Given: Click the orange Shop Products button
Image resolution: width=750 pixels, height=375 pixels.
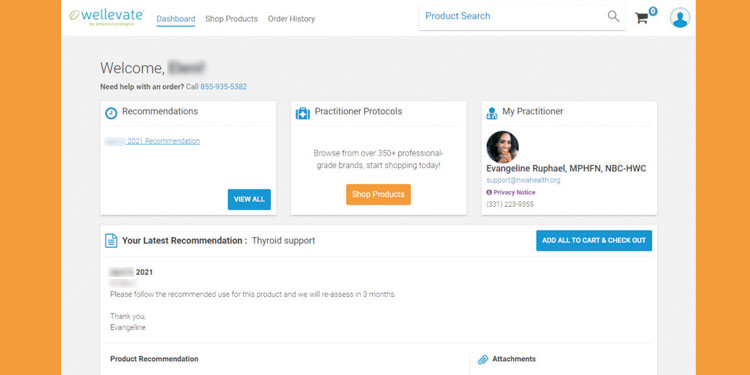Looking at the screenshot, I should point(378,195).
